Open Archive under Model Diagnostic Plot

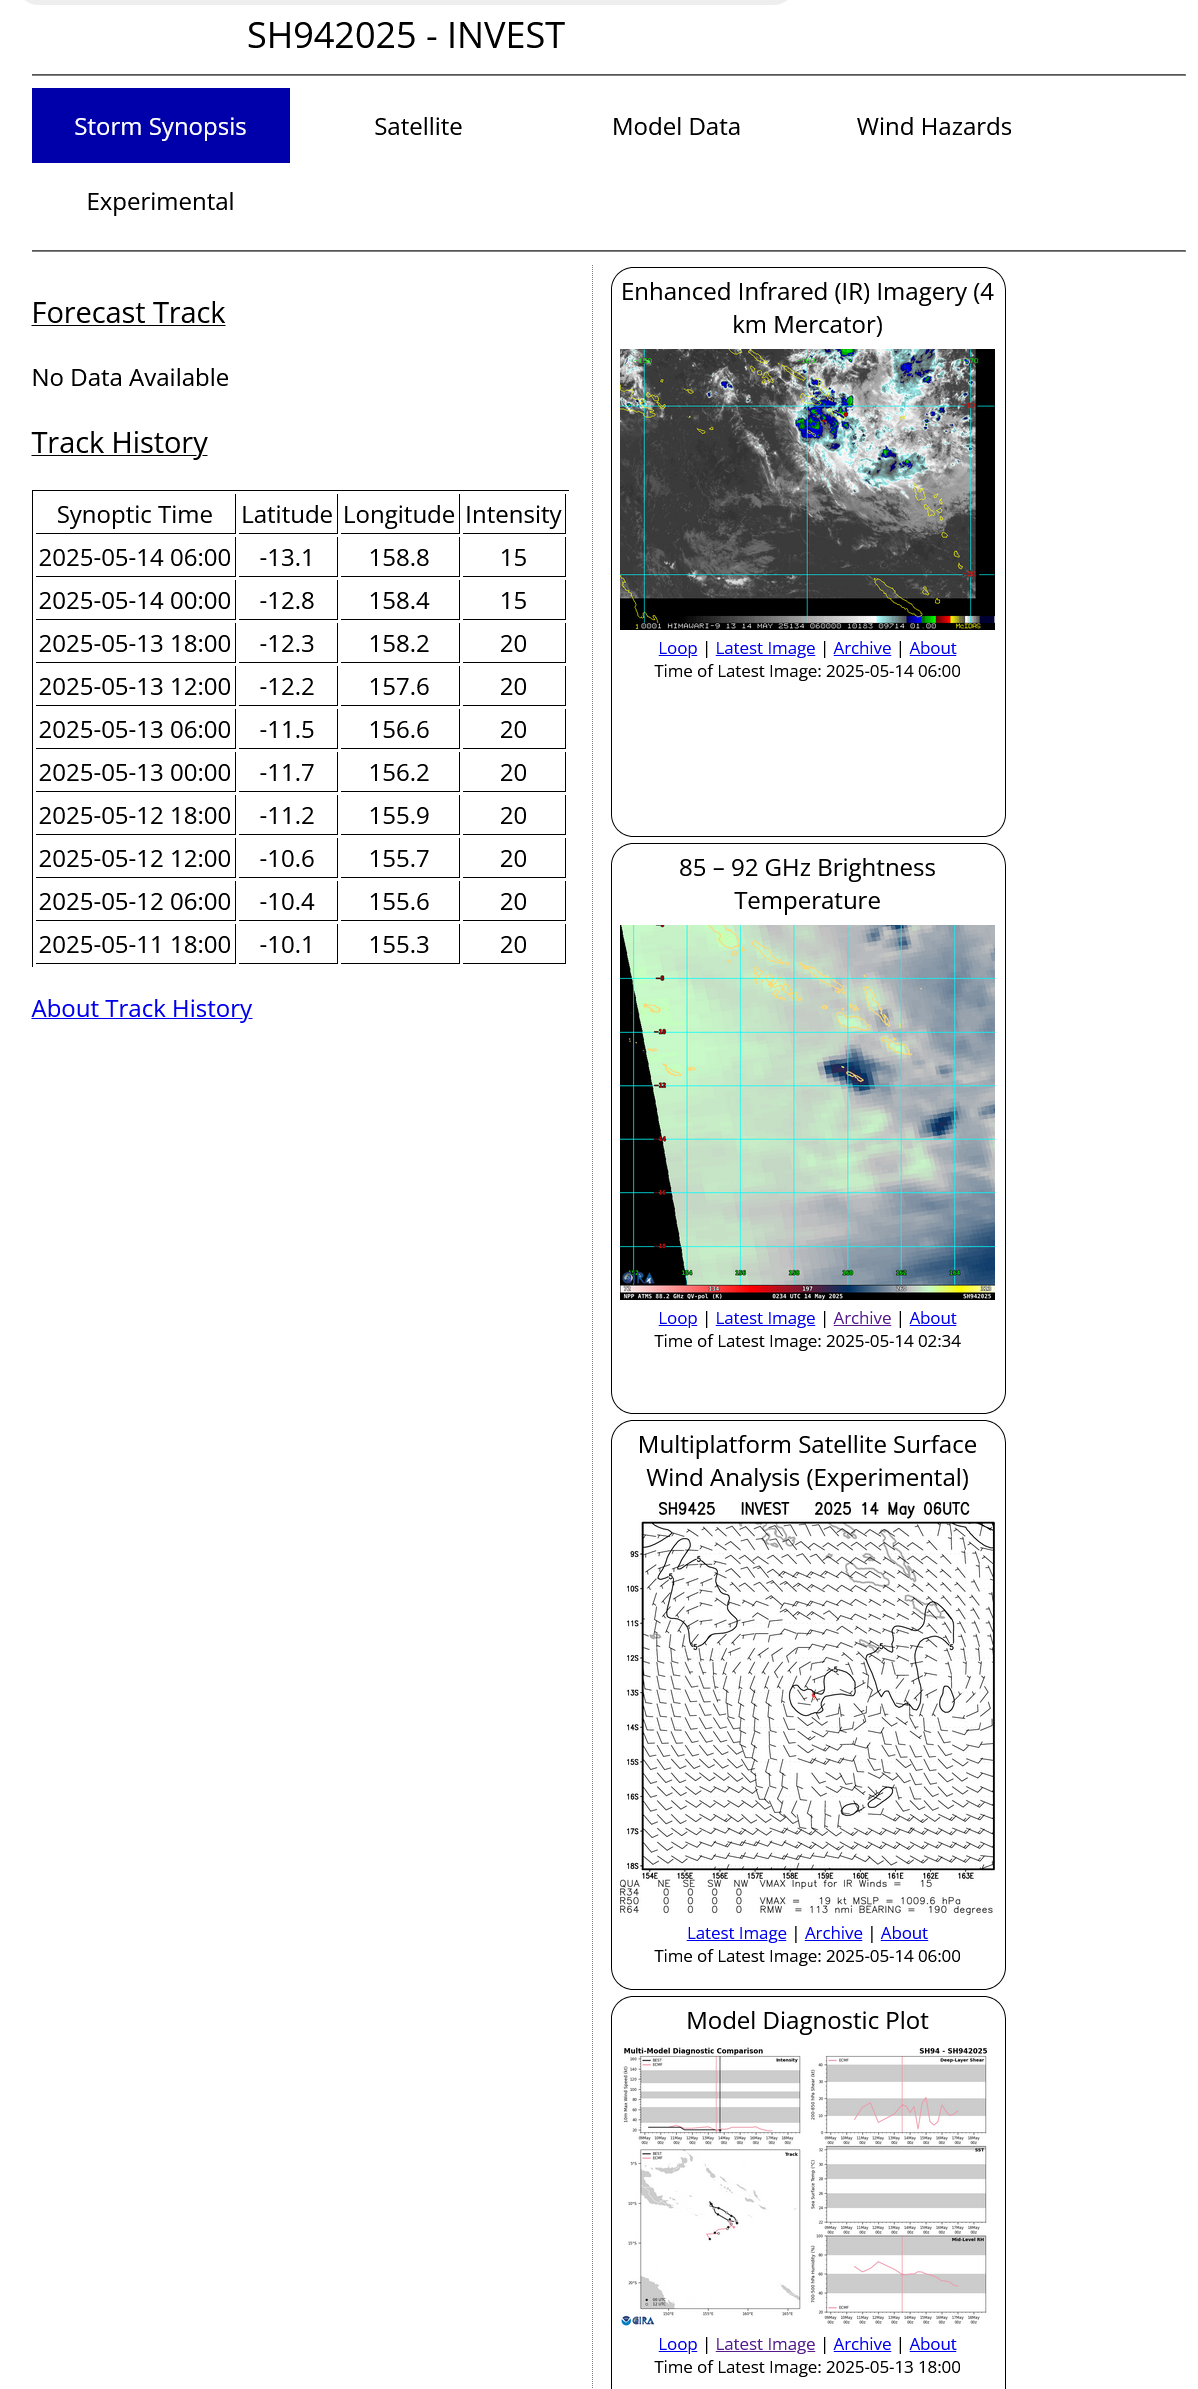pos(862,2344)
